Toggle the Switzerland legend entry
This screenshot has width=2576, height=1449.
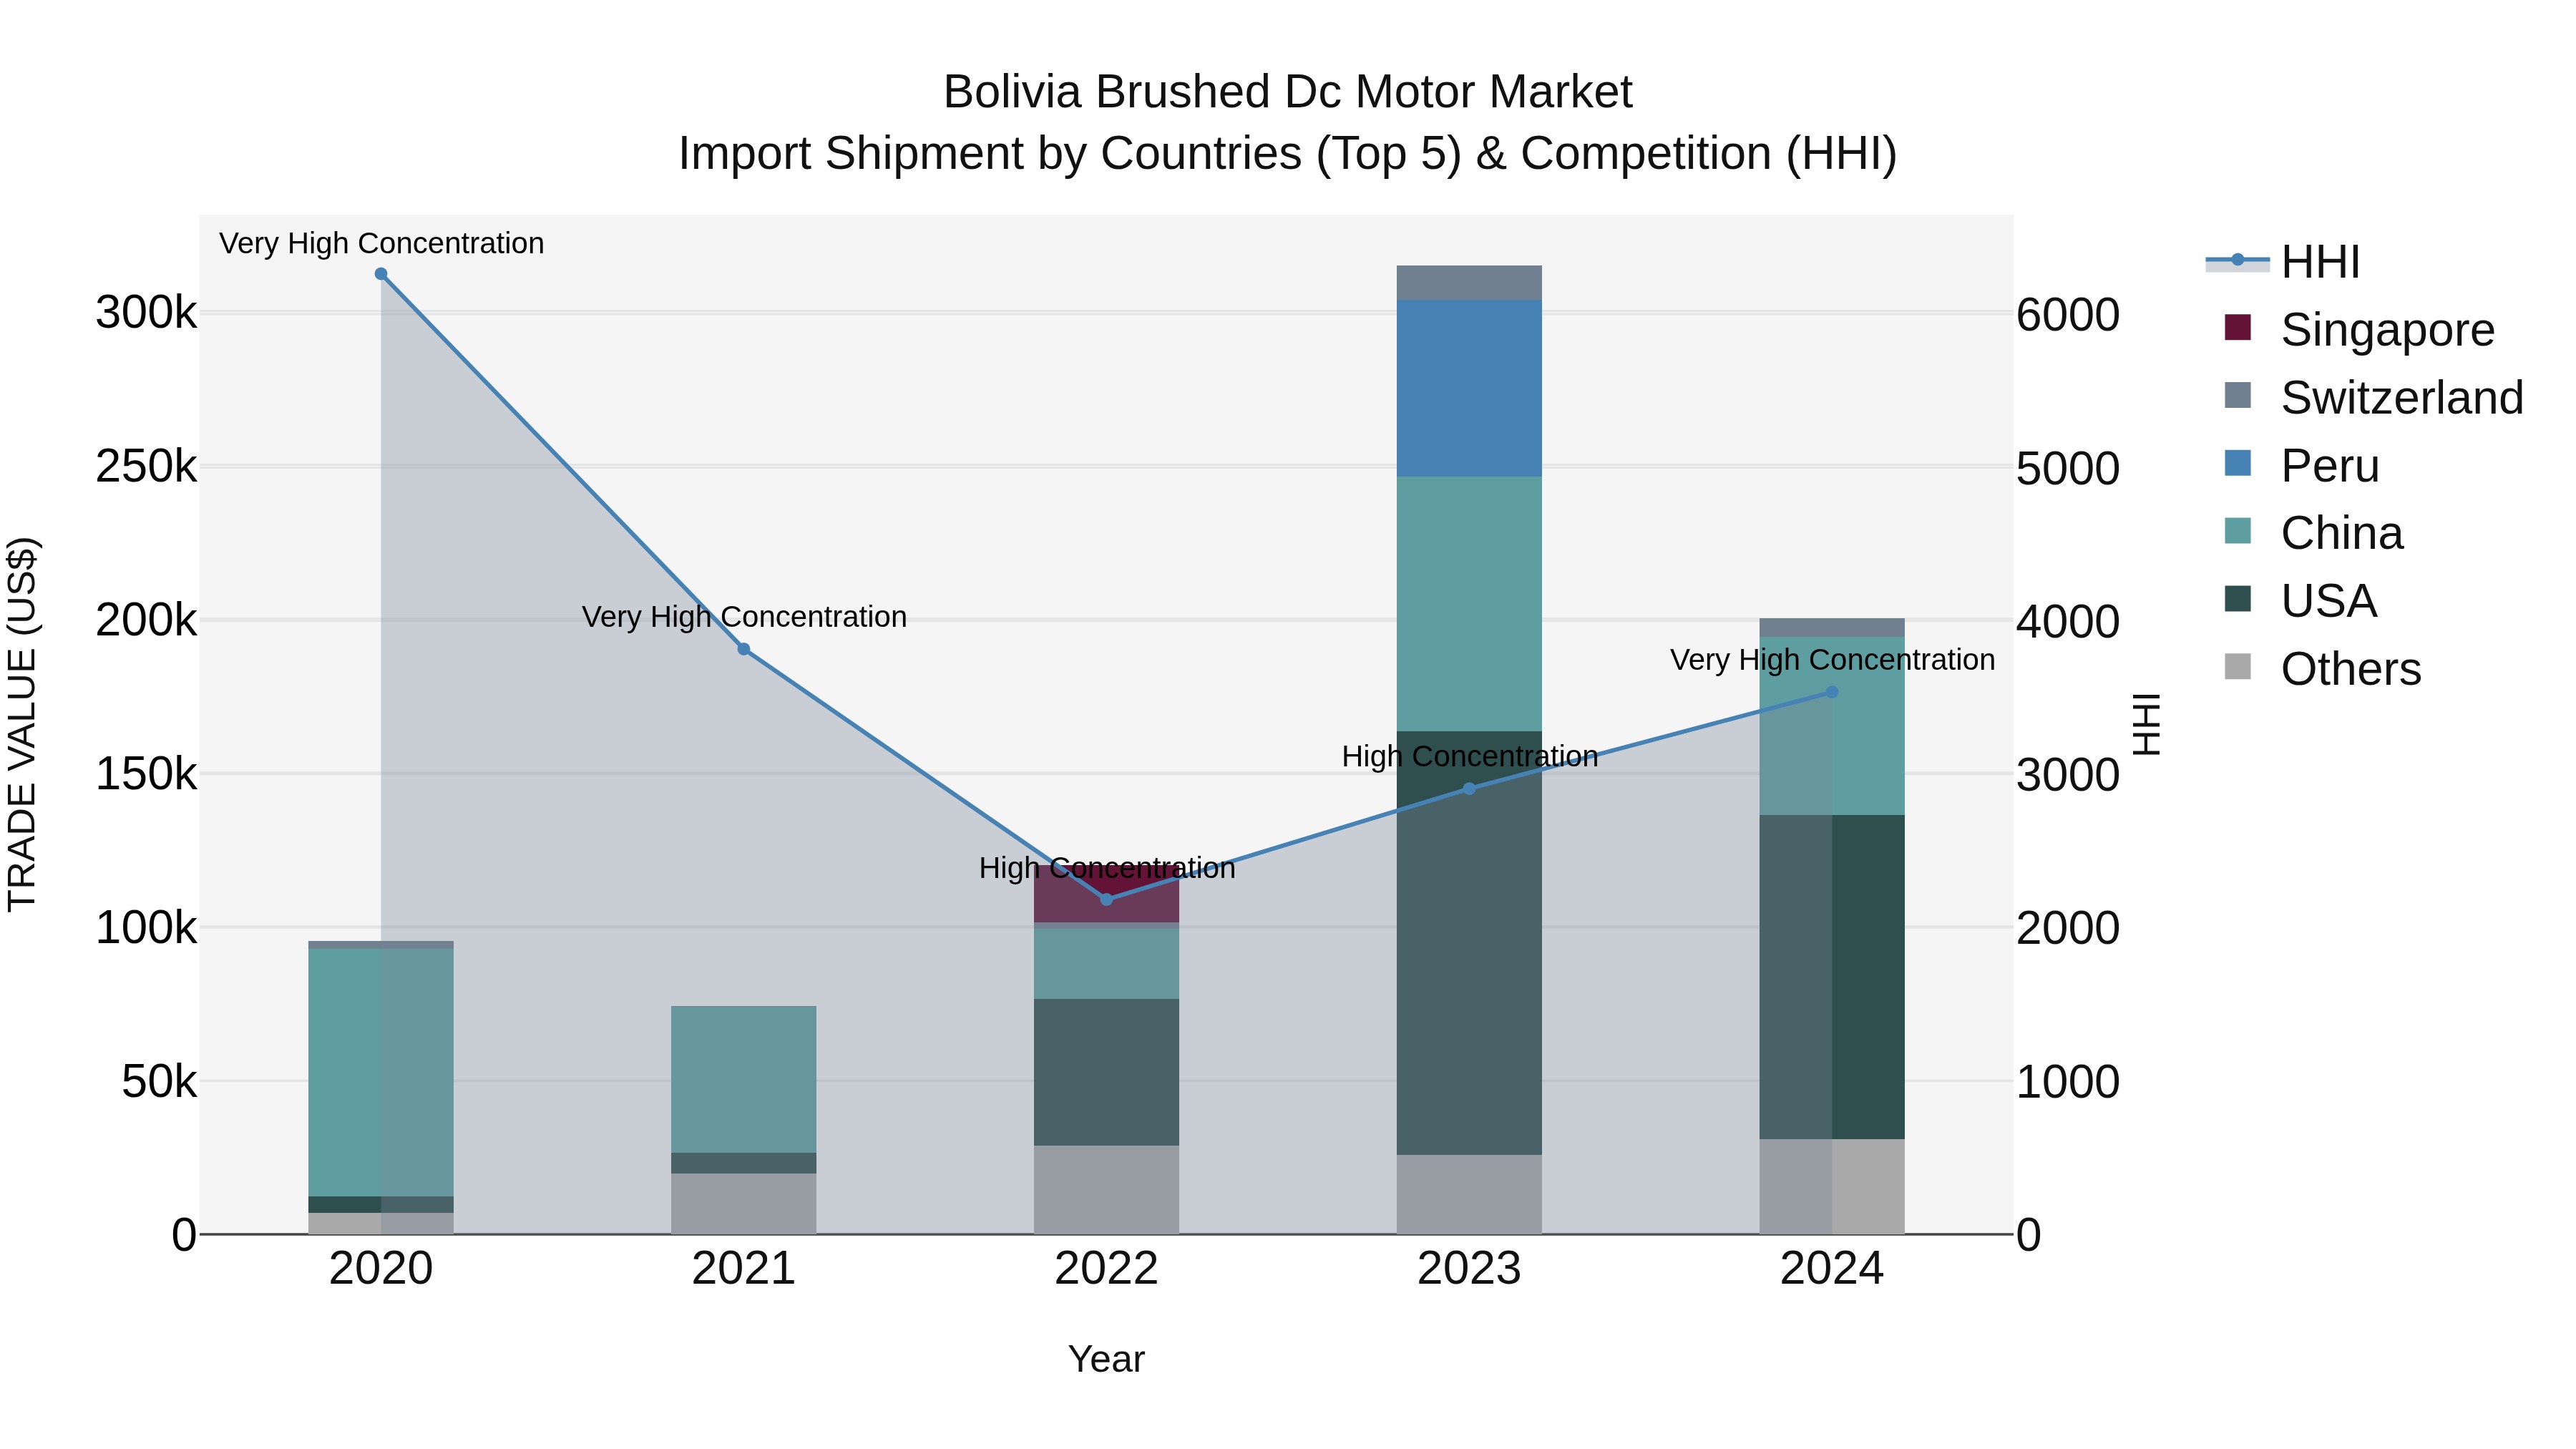(x=2374, y=397)
